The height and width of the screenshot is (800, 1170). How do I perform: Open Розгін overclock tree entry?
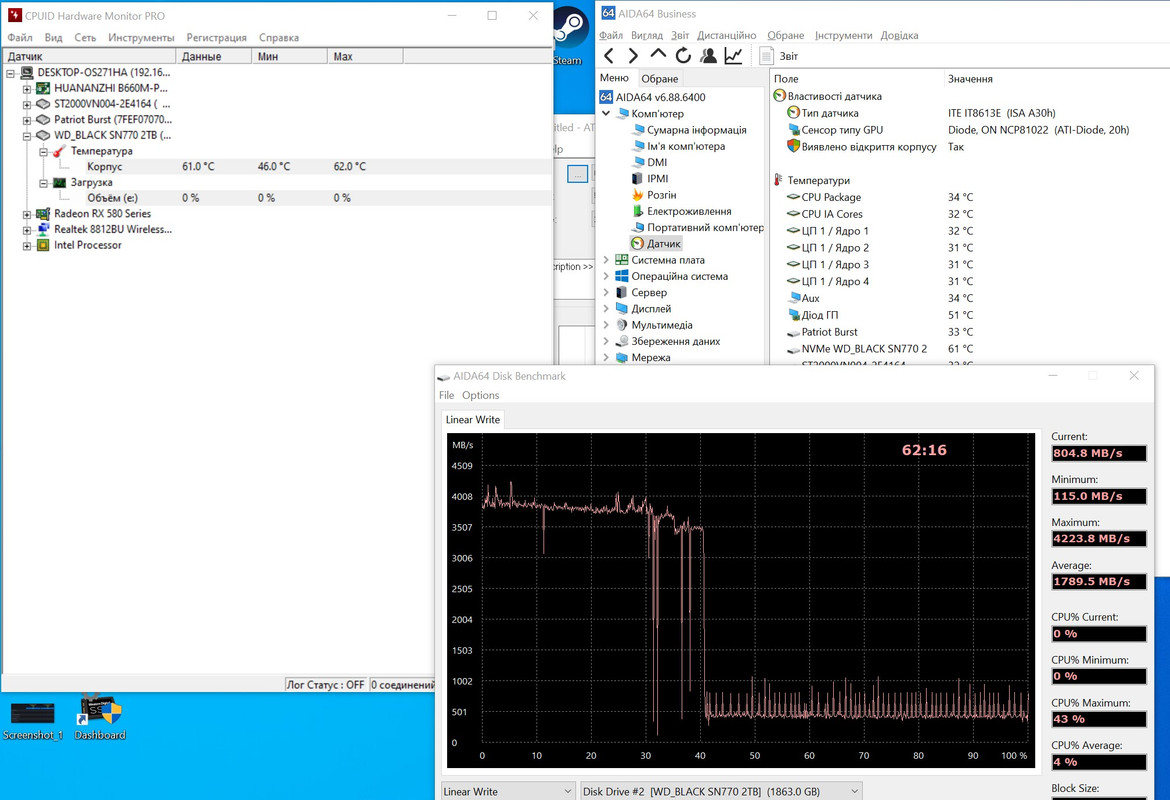click(x=654, y=195)
